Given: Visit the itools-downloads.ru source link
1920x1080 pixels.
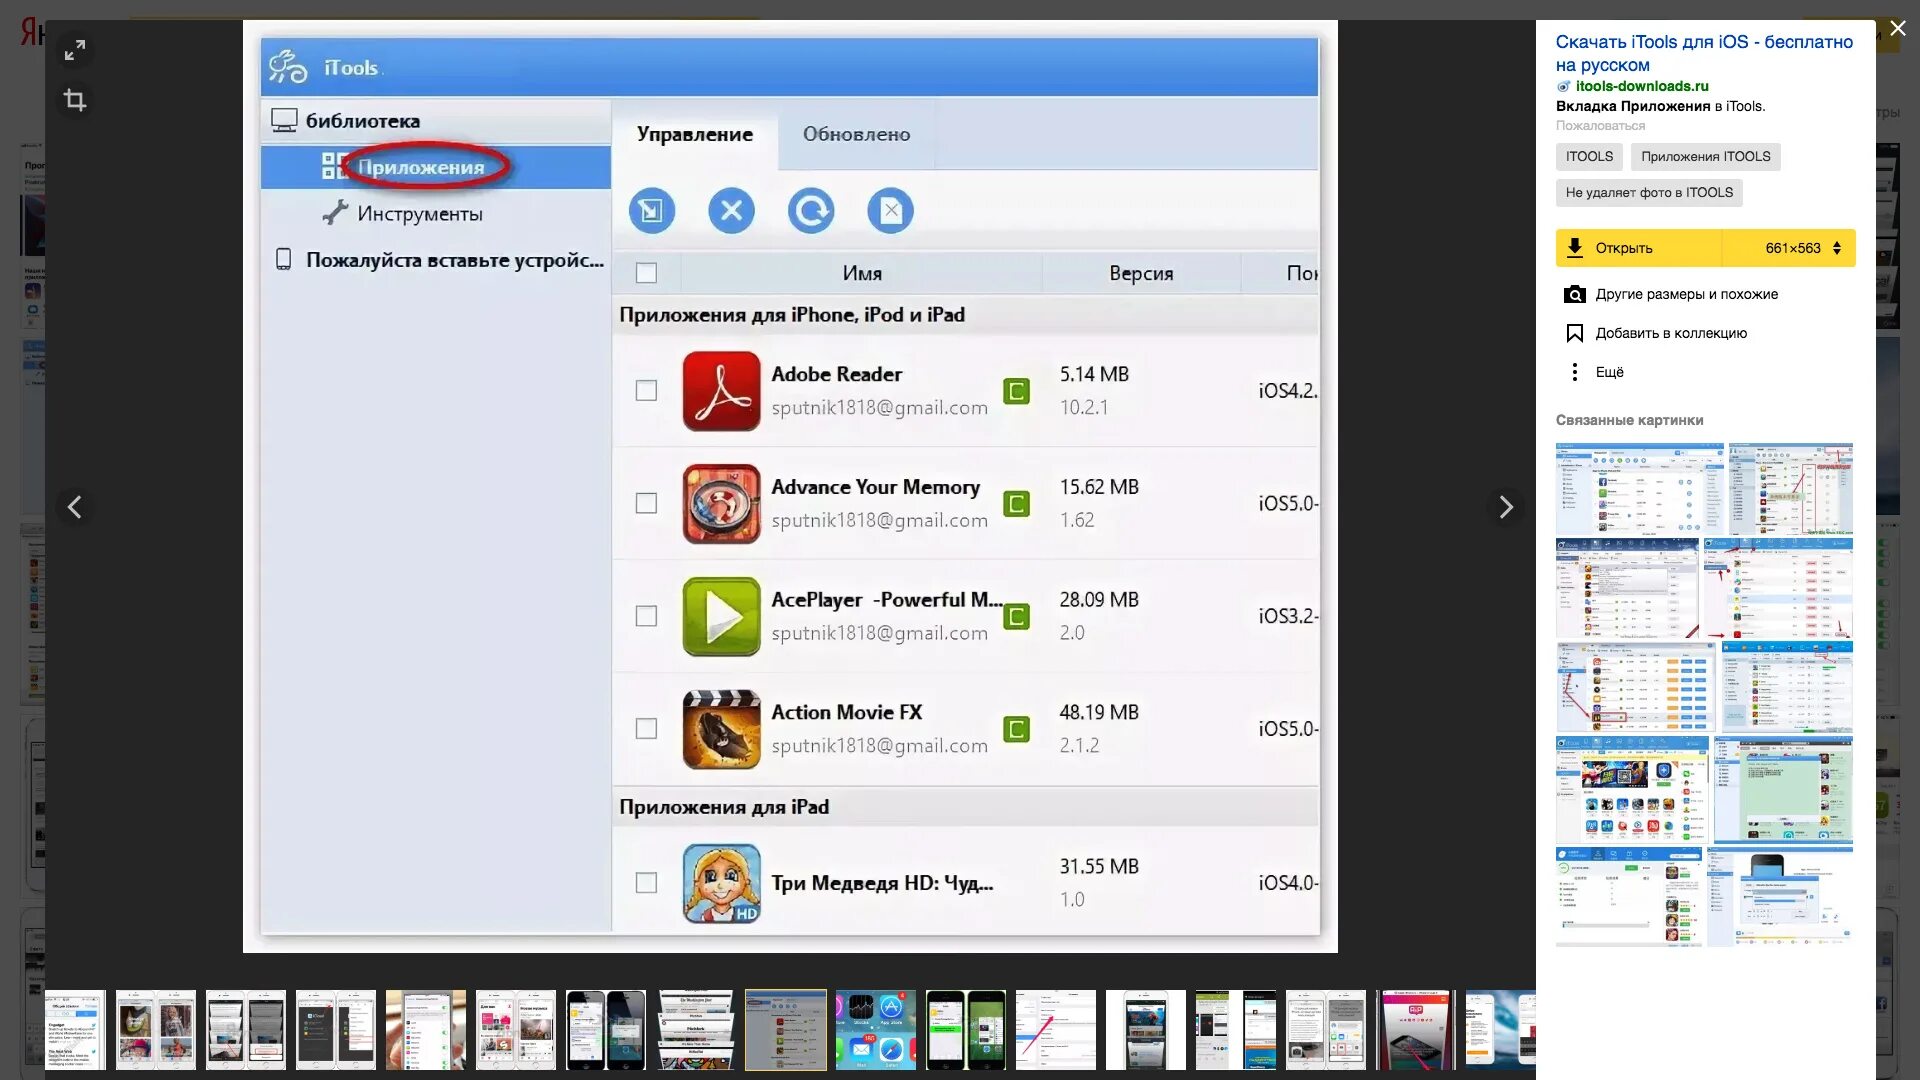Looking at the screenshot, I should coord(1641,86).
